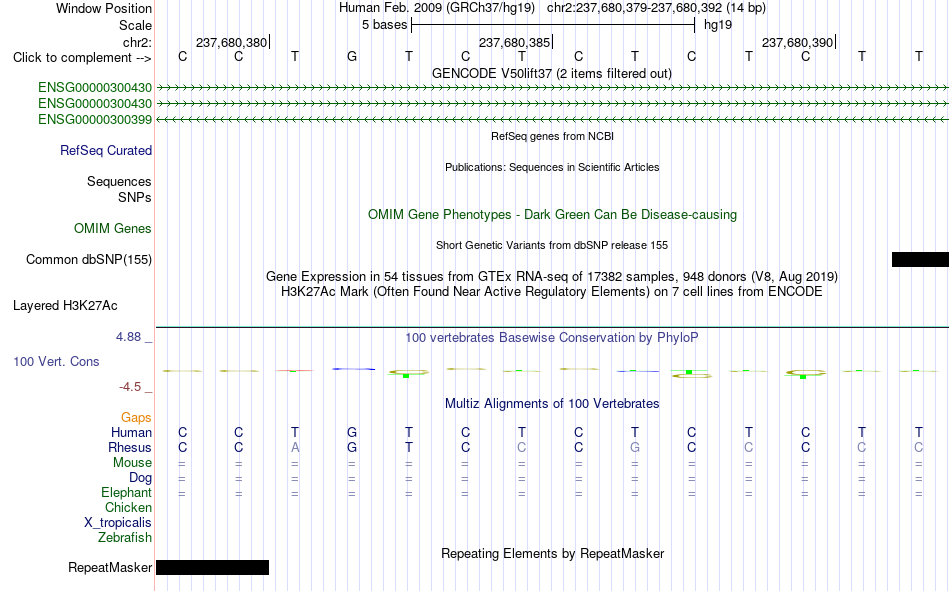Viewport: 950px width, 591px height.
Task: Click Repeating Elements by RepeatMasker title
Action: [x=552, y=553]
